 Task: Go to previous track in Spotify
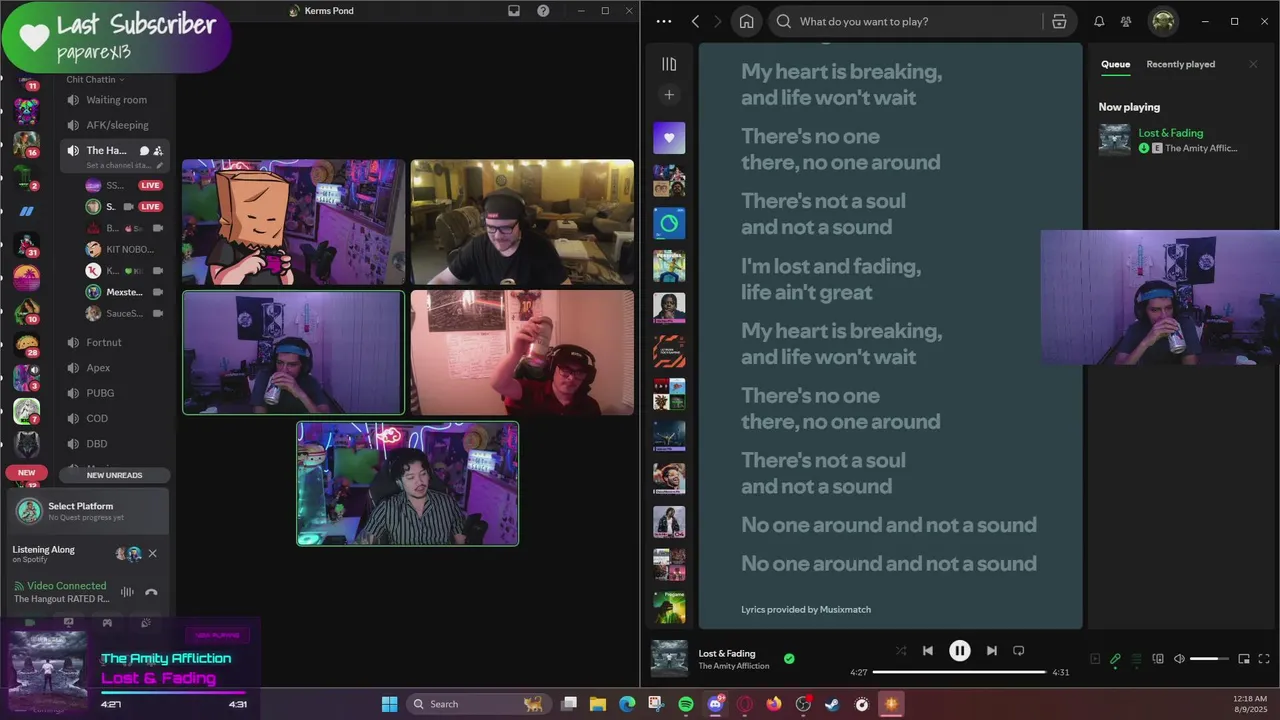(927, 651)
